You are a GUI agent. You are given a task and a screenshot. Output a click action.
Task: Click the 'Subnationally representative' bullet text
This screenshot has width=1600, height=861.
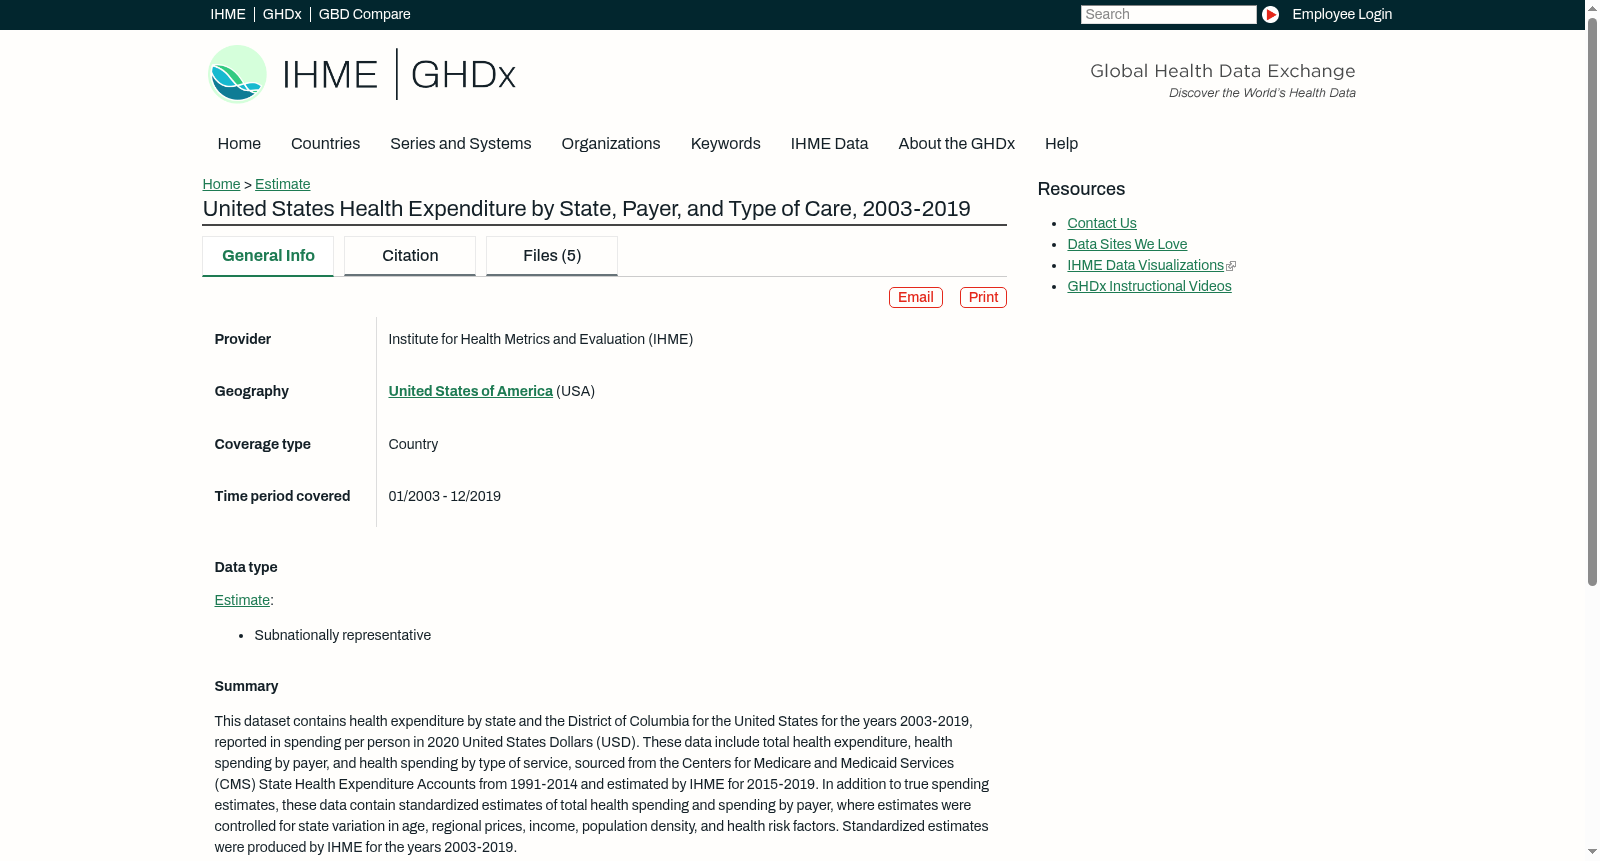point(343,635)
